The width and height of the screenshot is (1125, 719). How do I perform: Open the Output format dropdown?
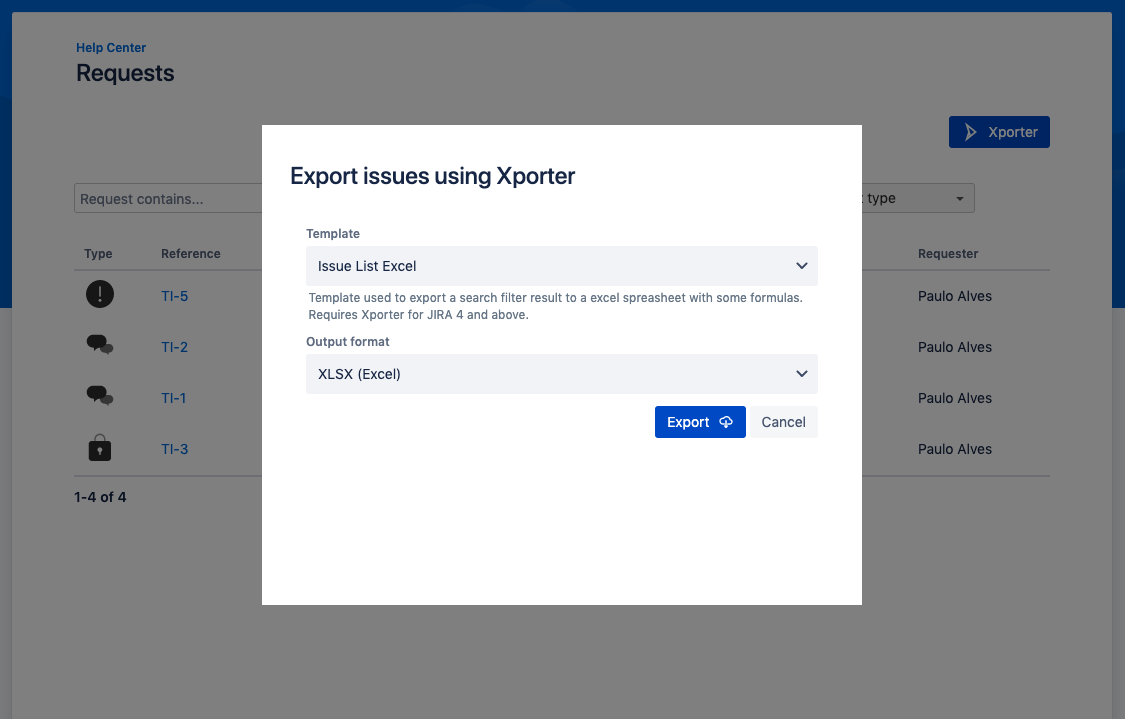pyautogui.click(x=561, y=374)
